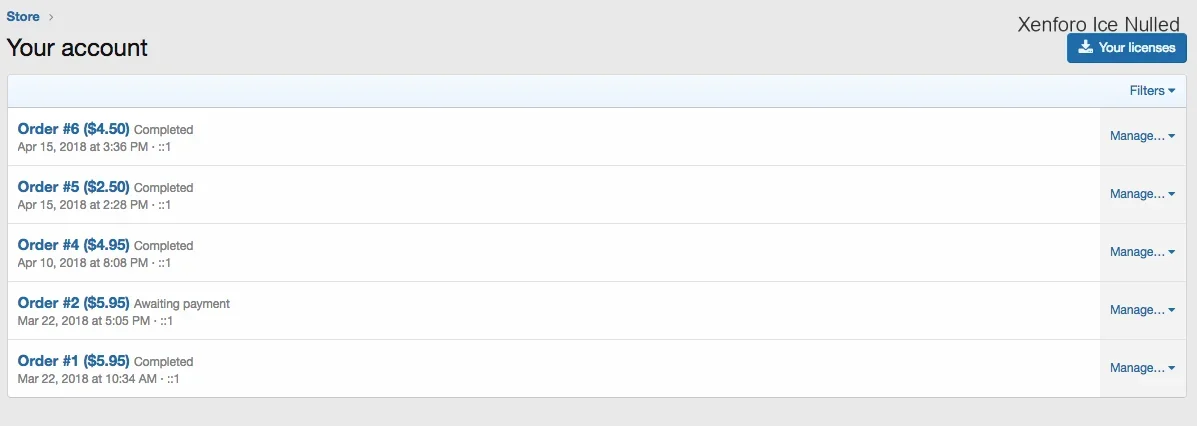
Task: Click the Apr 15, 2018 2:28 PM timestamp
Action: pos(81,205)
